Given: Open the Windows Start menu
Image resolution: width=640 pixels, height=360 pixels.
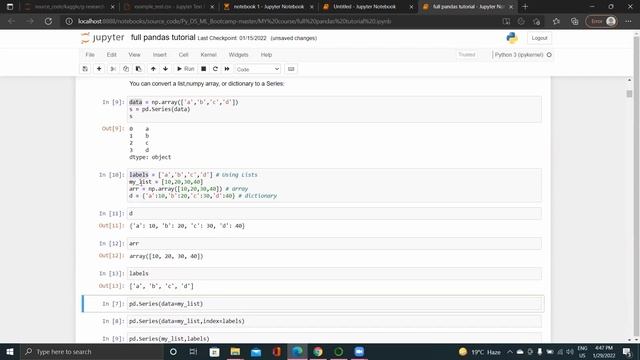Looking at the screenshot, I should point(10,351).
